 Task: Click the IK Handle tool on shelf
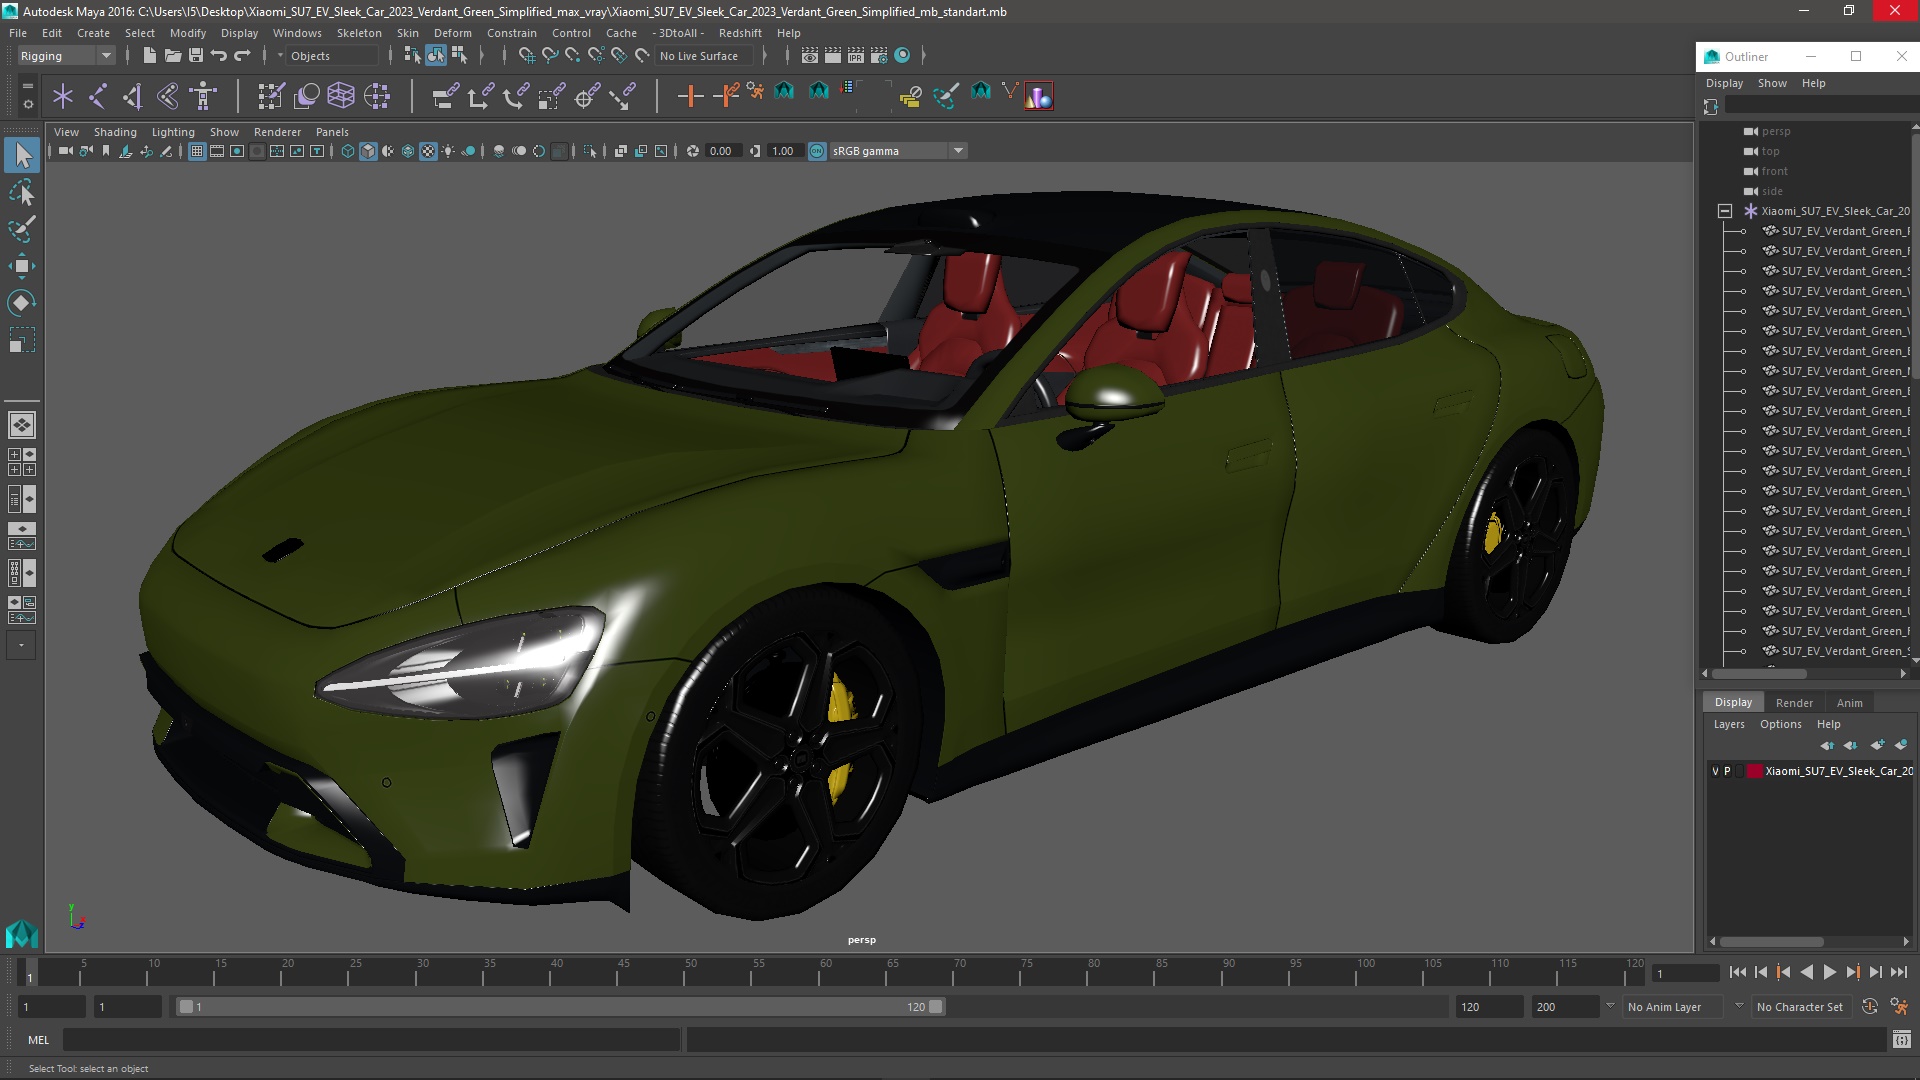point(133,96)
